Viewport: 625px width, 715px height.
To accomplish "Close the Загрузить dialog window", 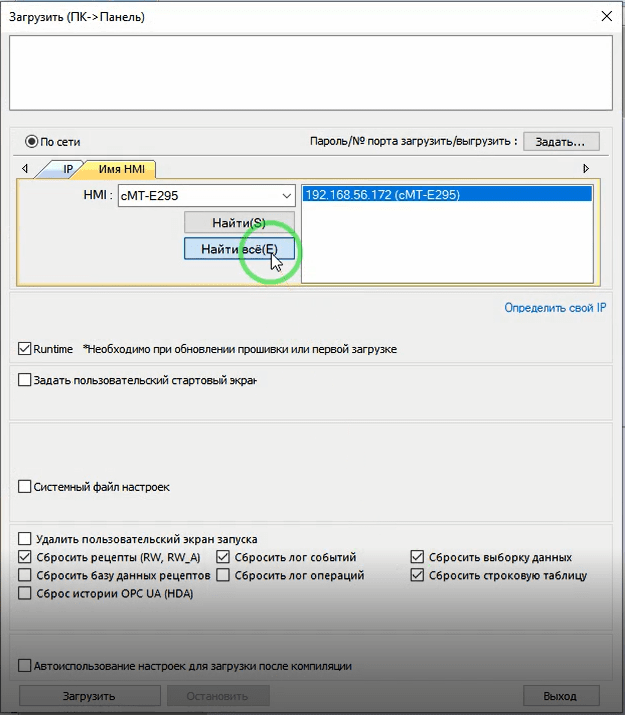I will (605, 15).
